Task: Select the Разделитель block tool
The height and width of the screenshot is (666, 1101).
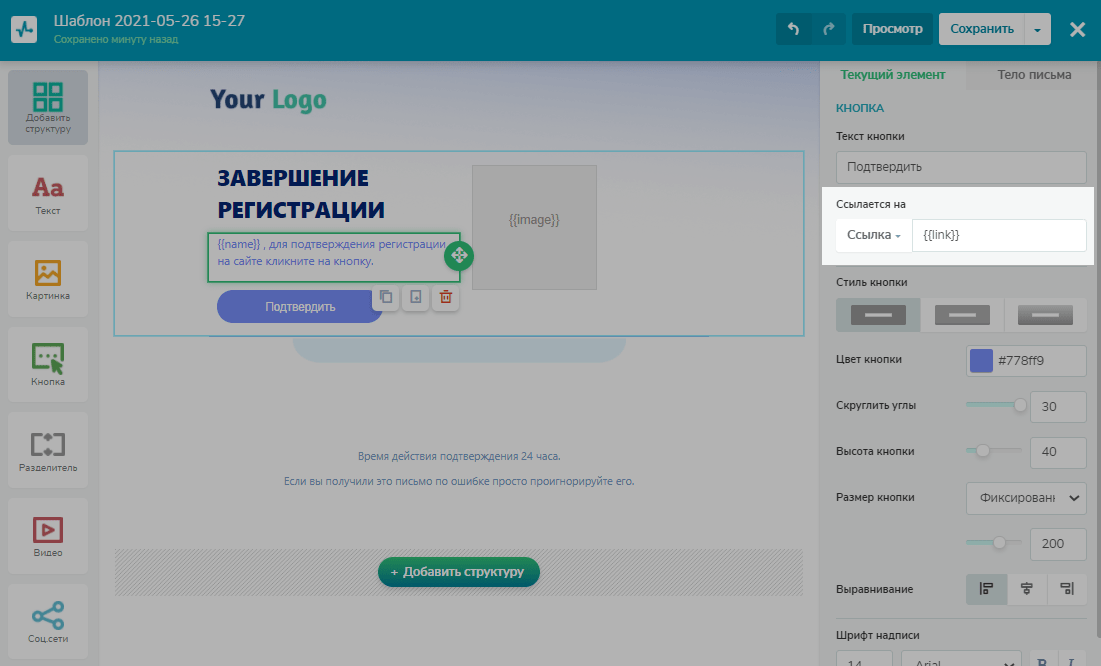Action: click(48, 450)
